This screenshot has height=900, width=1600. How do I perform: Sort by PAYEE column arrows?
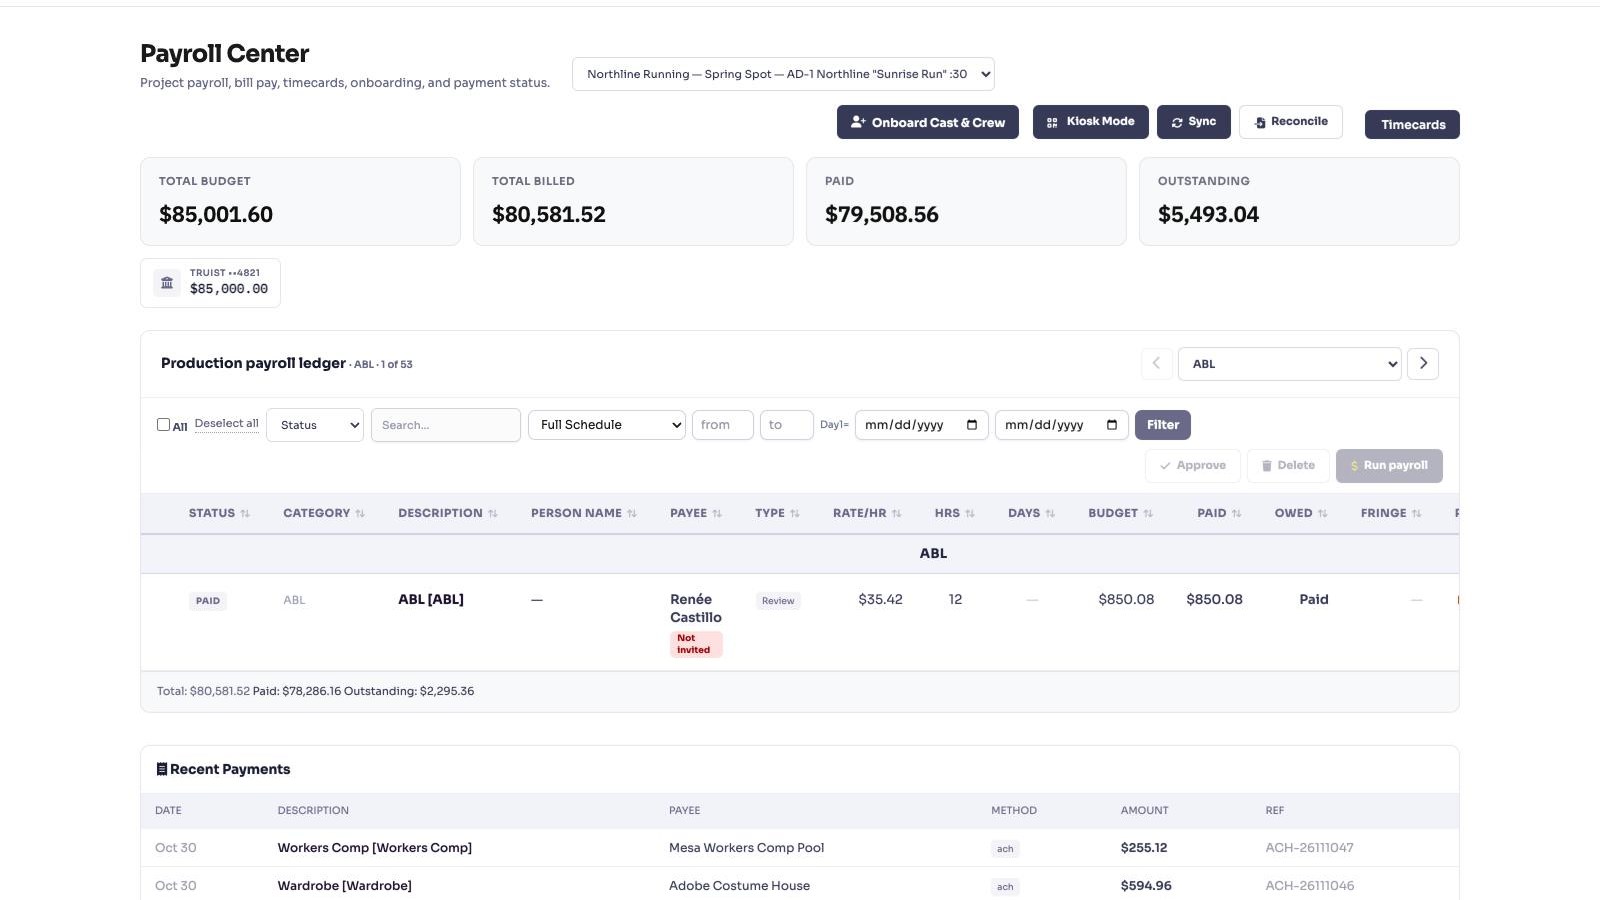click(x=717, y=514)
